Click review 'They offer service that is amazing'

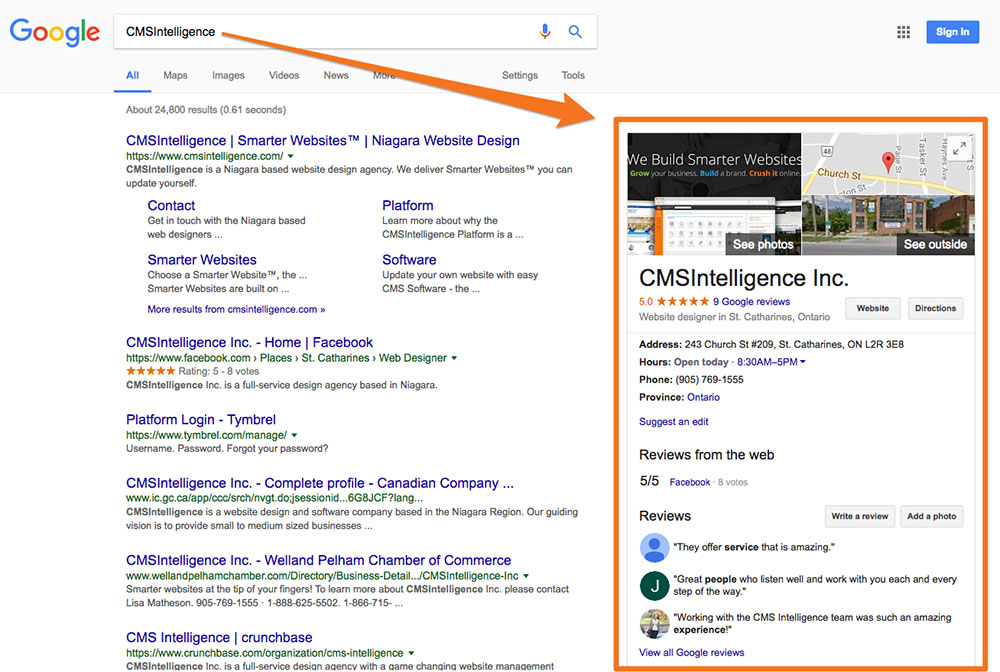pyautogui.click(x=754, y=547)
